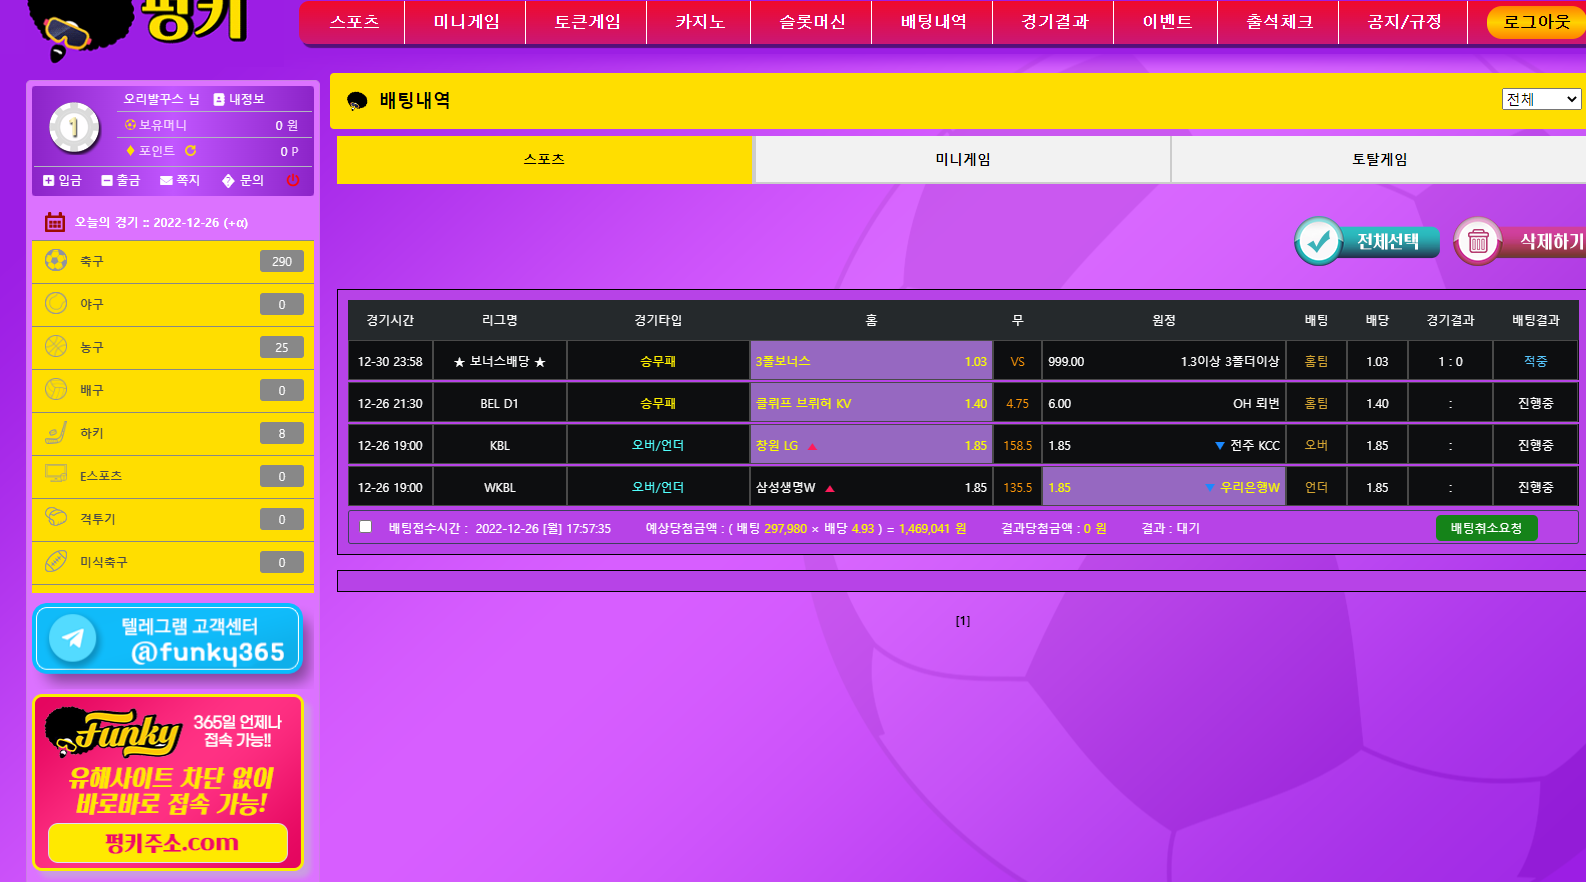Click the trash can 삭제하기 icon
Screen dimensions: 1586x882
(x=1478, y=241)
